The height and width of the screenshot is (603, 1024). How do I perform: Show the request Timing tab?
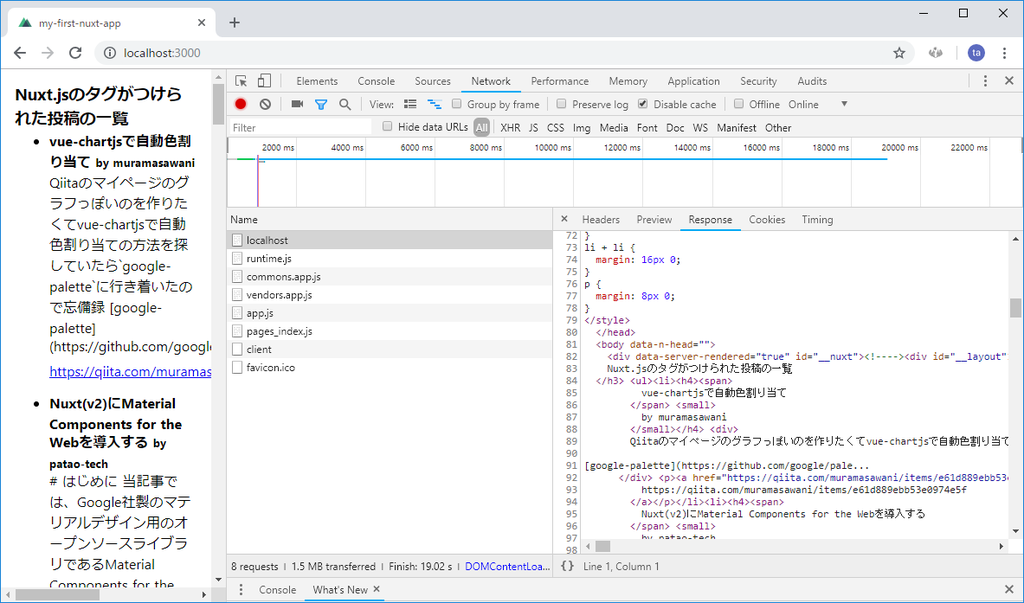click(817, 220)
